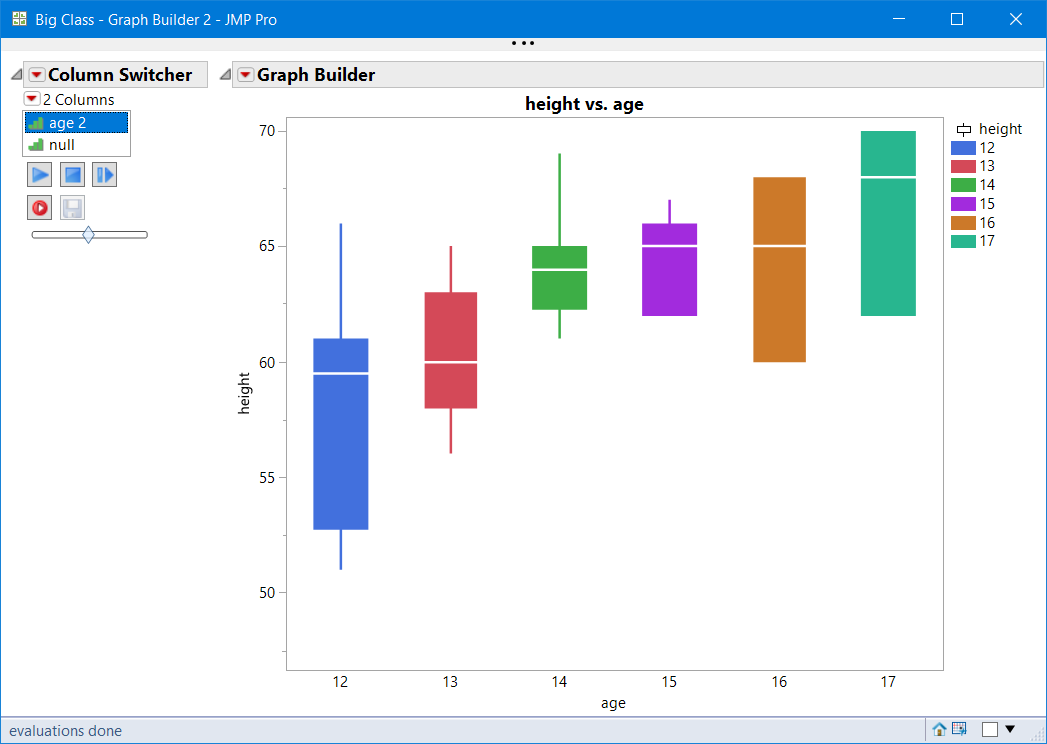Click the red record animation icon

(39, 207)
